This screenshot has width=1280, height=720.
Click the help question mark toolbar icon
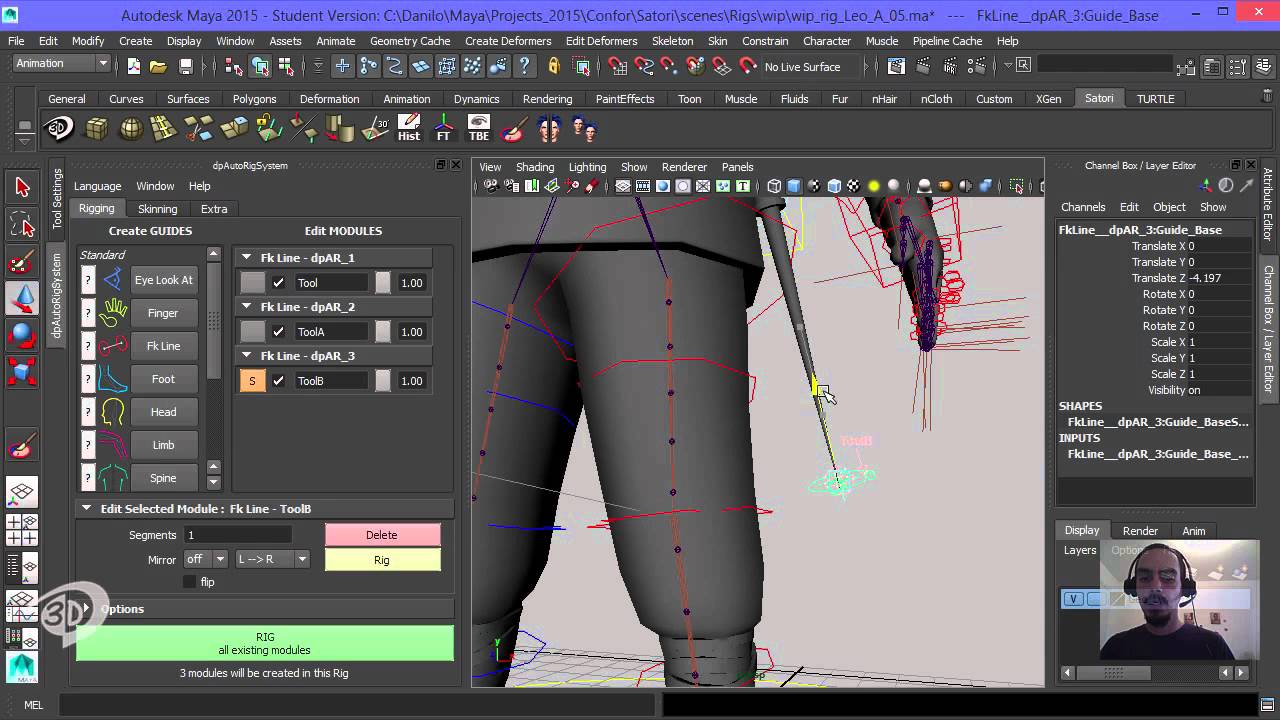525,67
